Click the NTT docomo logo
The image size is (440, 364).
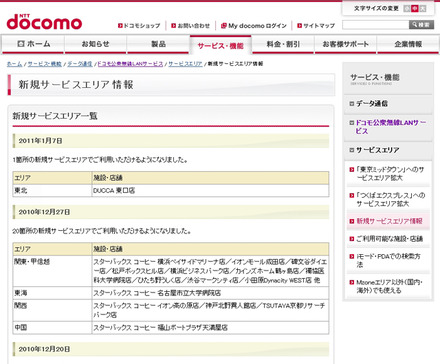pyautogui.click(x=44, y=22)
